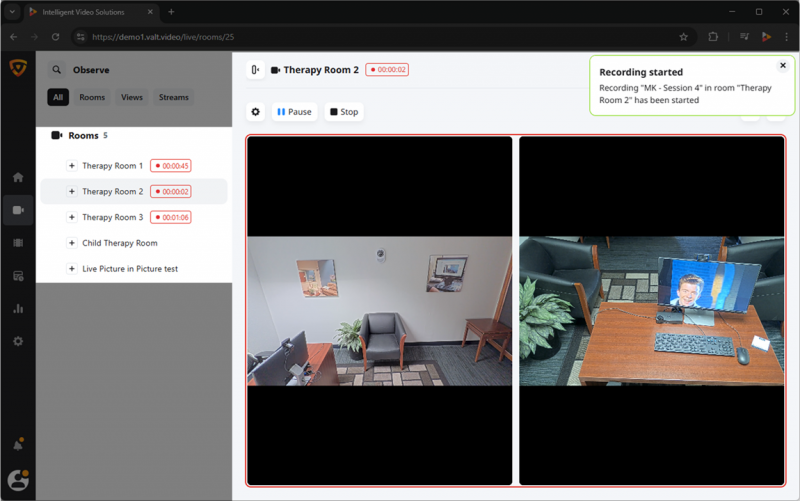The height and width of the screenshot is (501, 800).
Task: Expand Therapy Room 3 plus button
Action: (71, 217)
